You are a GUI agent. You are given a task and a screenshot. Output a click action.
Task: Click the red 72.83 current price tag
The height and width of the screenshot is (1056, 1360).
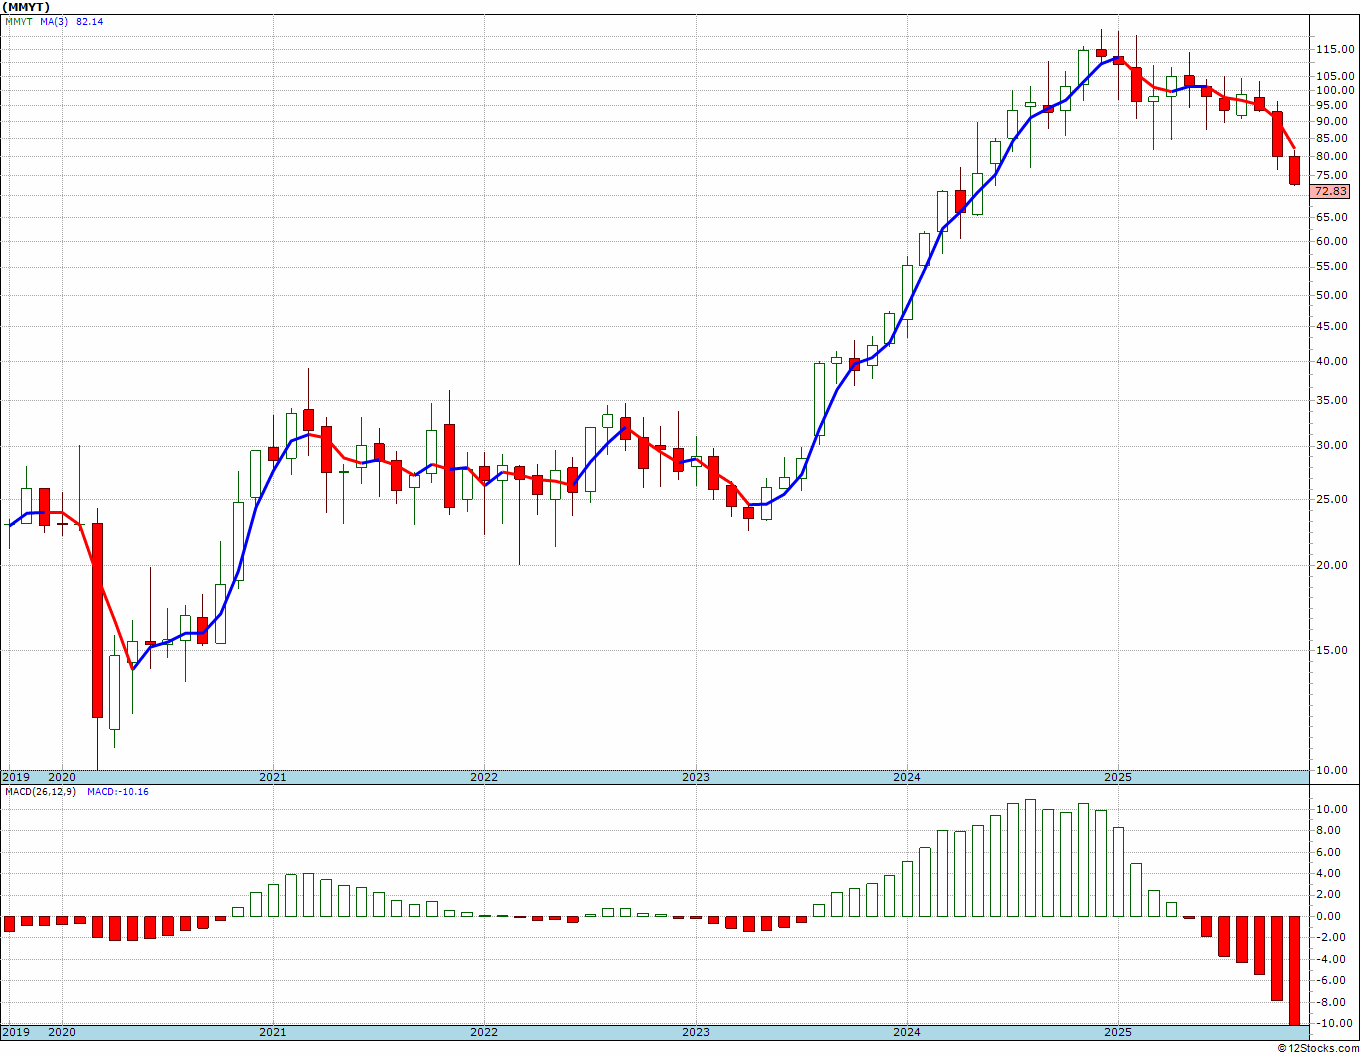1331,191
